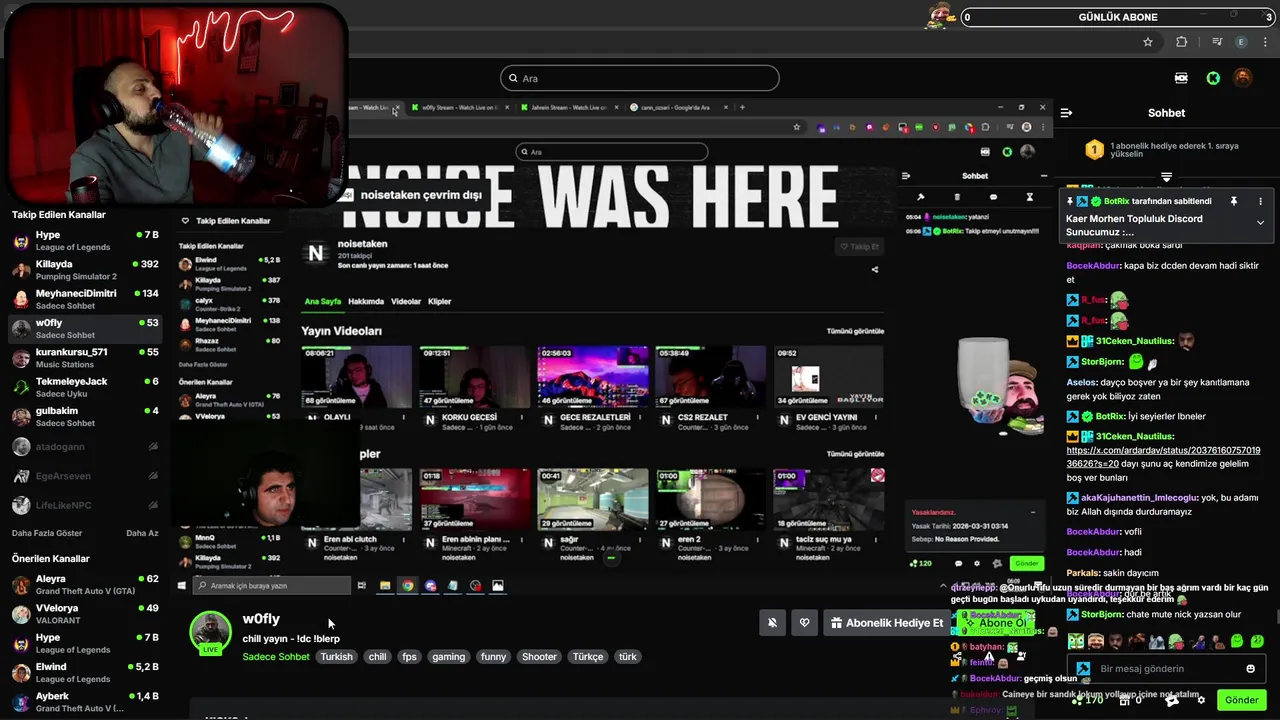Screen dimensions: 1280x720
Task: Select the Turkish tag
Action: (x=336, y=657)
